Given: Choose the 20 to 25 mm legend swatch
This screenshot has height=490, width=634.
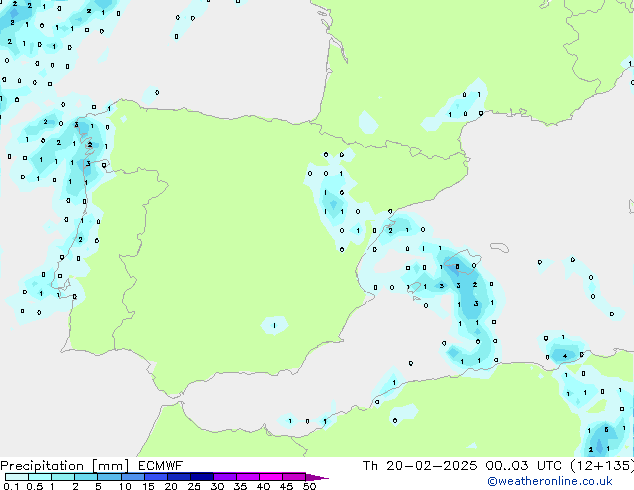Looking at the screenshot, I should (178, 477).
